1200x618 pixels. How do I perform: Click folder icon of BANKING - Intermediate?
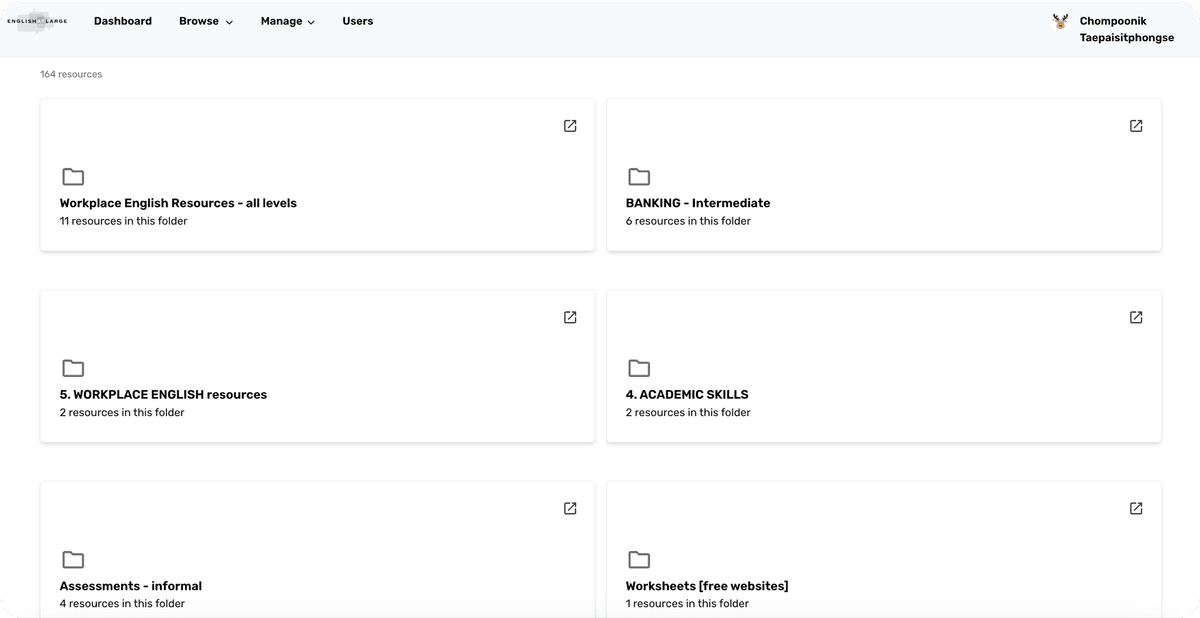(639, 177)
